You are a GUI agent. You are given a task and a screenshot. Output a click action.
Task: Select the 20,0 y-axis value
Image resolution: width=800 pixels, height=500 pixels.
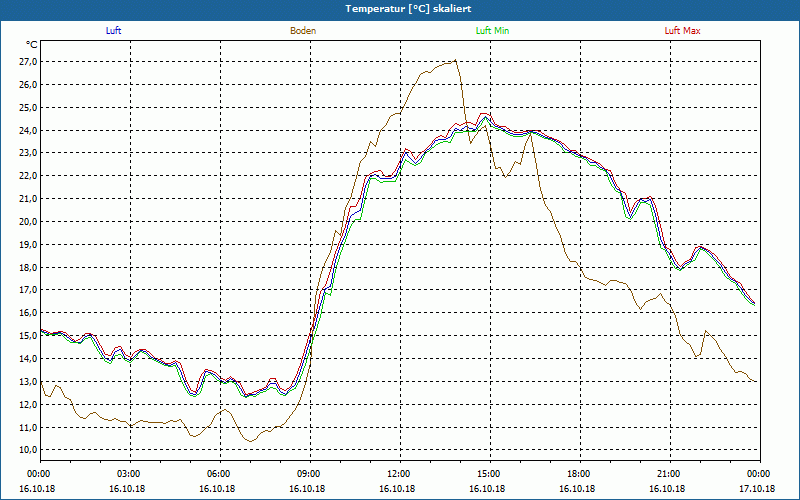(x=28, y=221)
